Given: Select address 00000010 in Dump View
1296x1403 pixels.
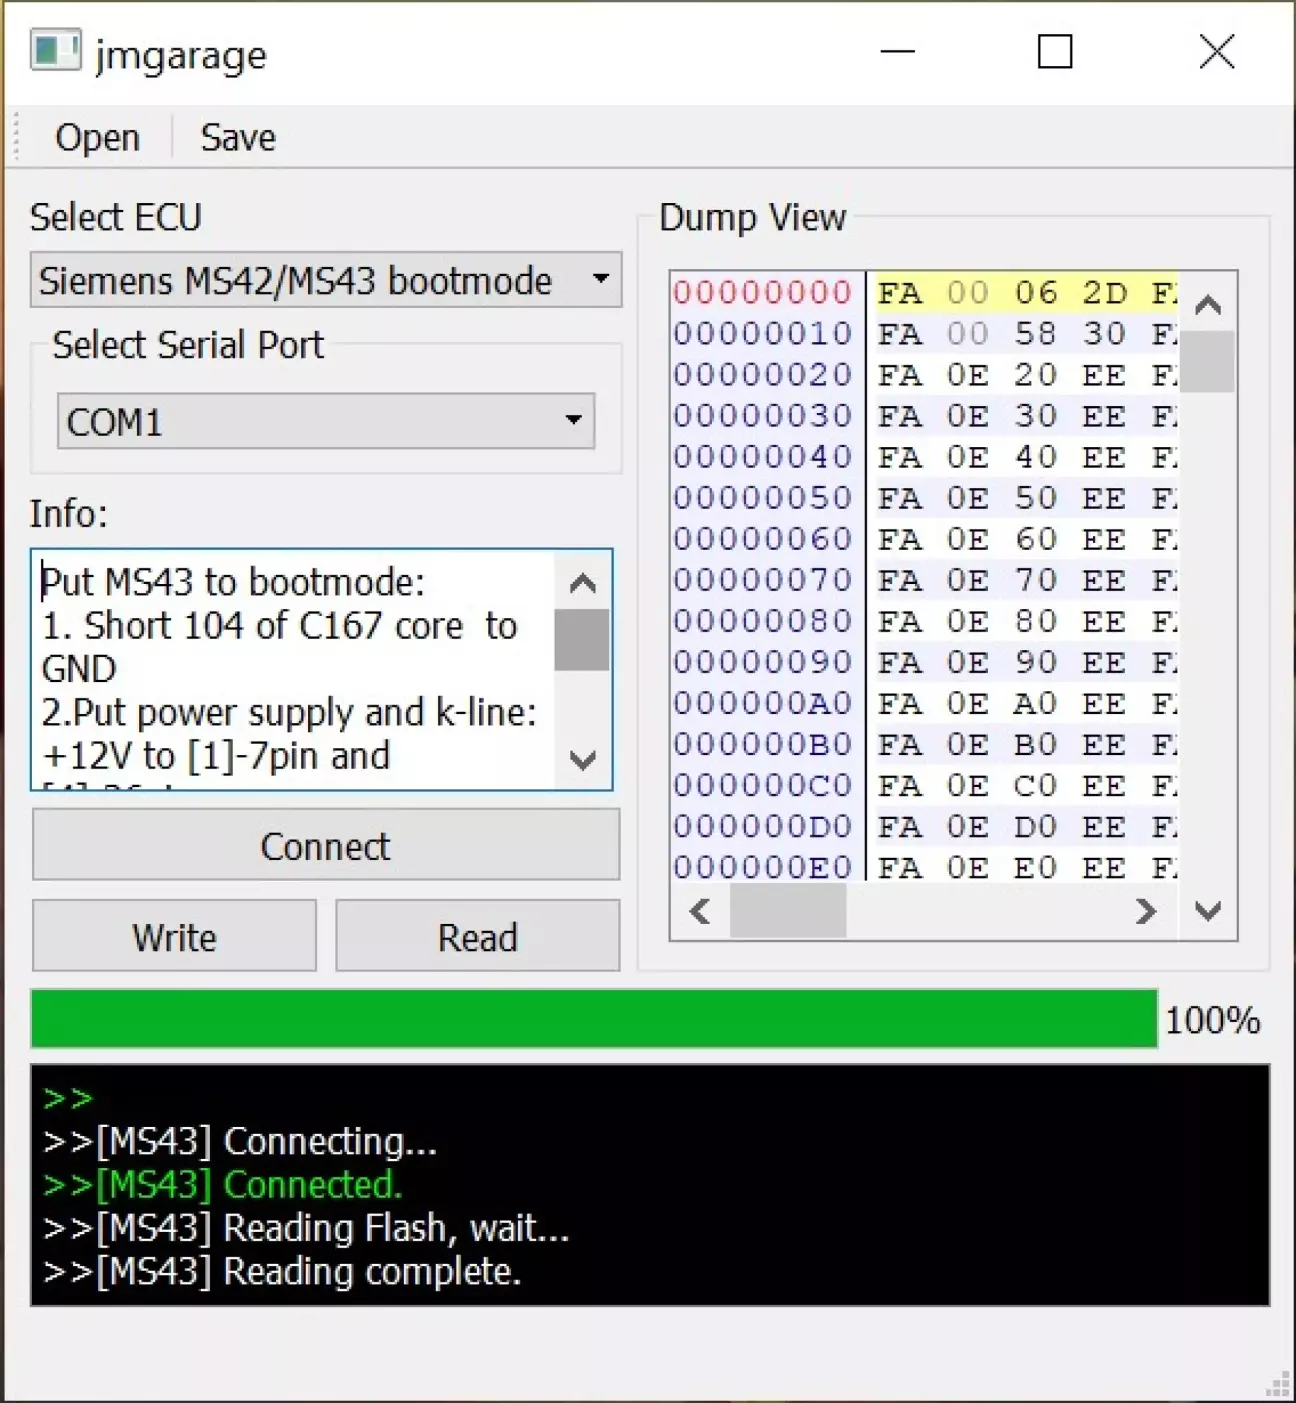Looking at the screenshot, I should click(762, 333).
